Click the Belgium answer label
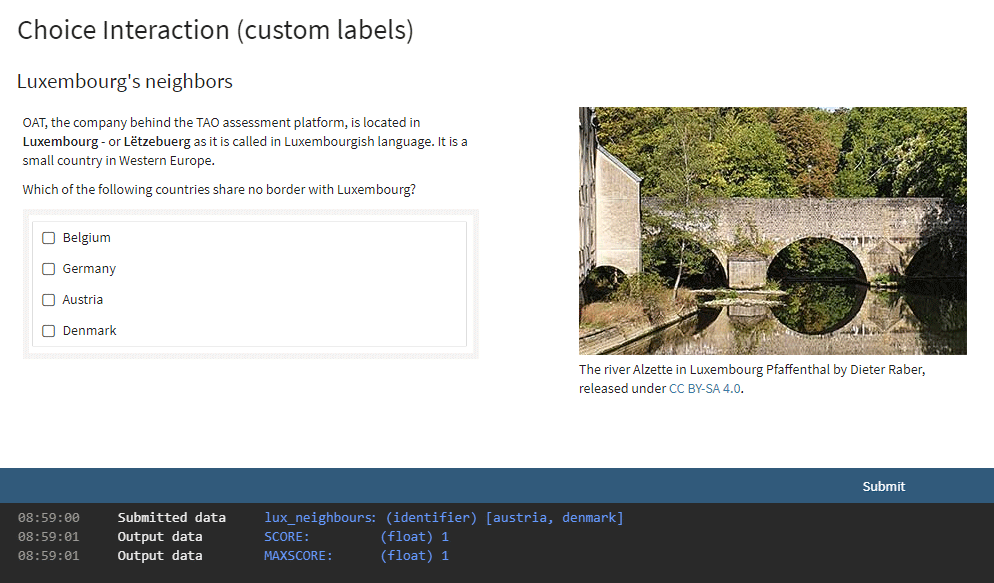Viewport: 994px width, 583px height. coord(86,238)
